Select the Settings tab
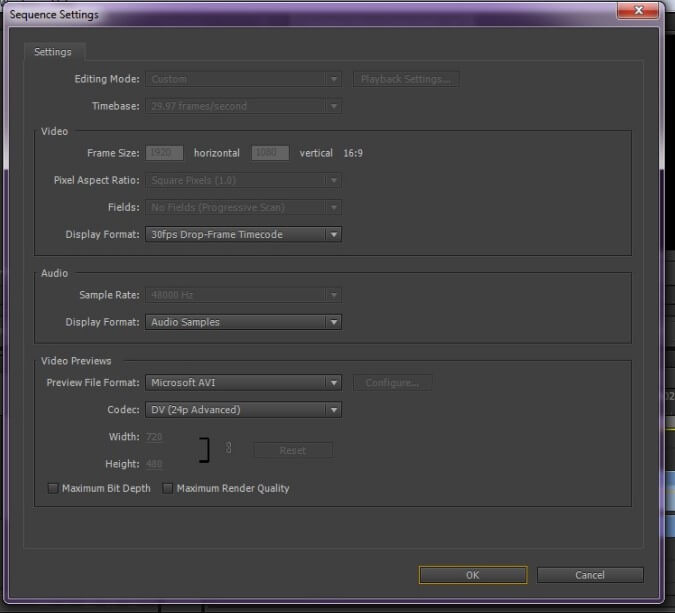Viewport: 675px width, 613px height. [53, 52]
